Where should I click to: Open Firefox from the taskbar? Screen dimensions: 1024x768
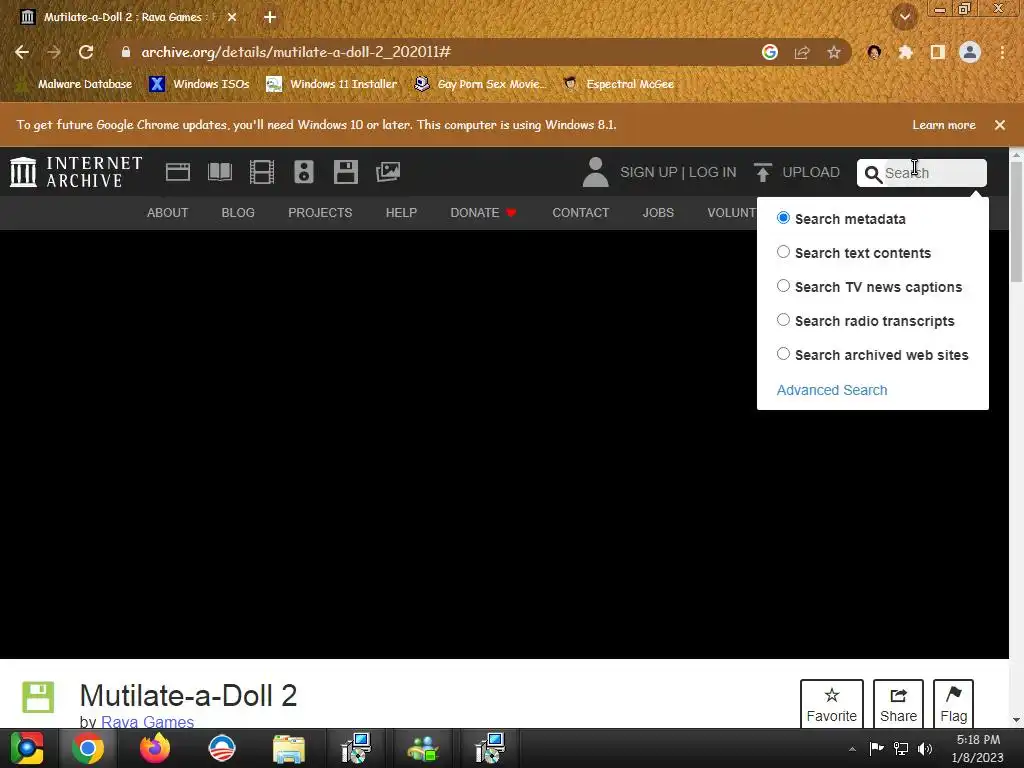[x=155, y=748]
